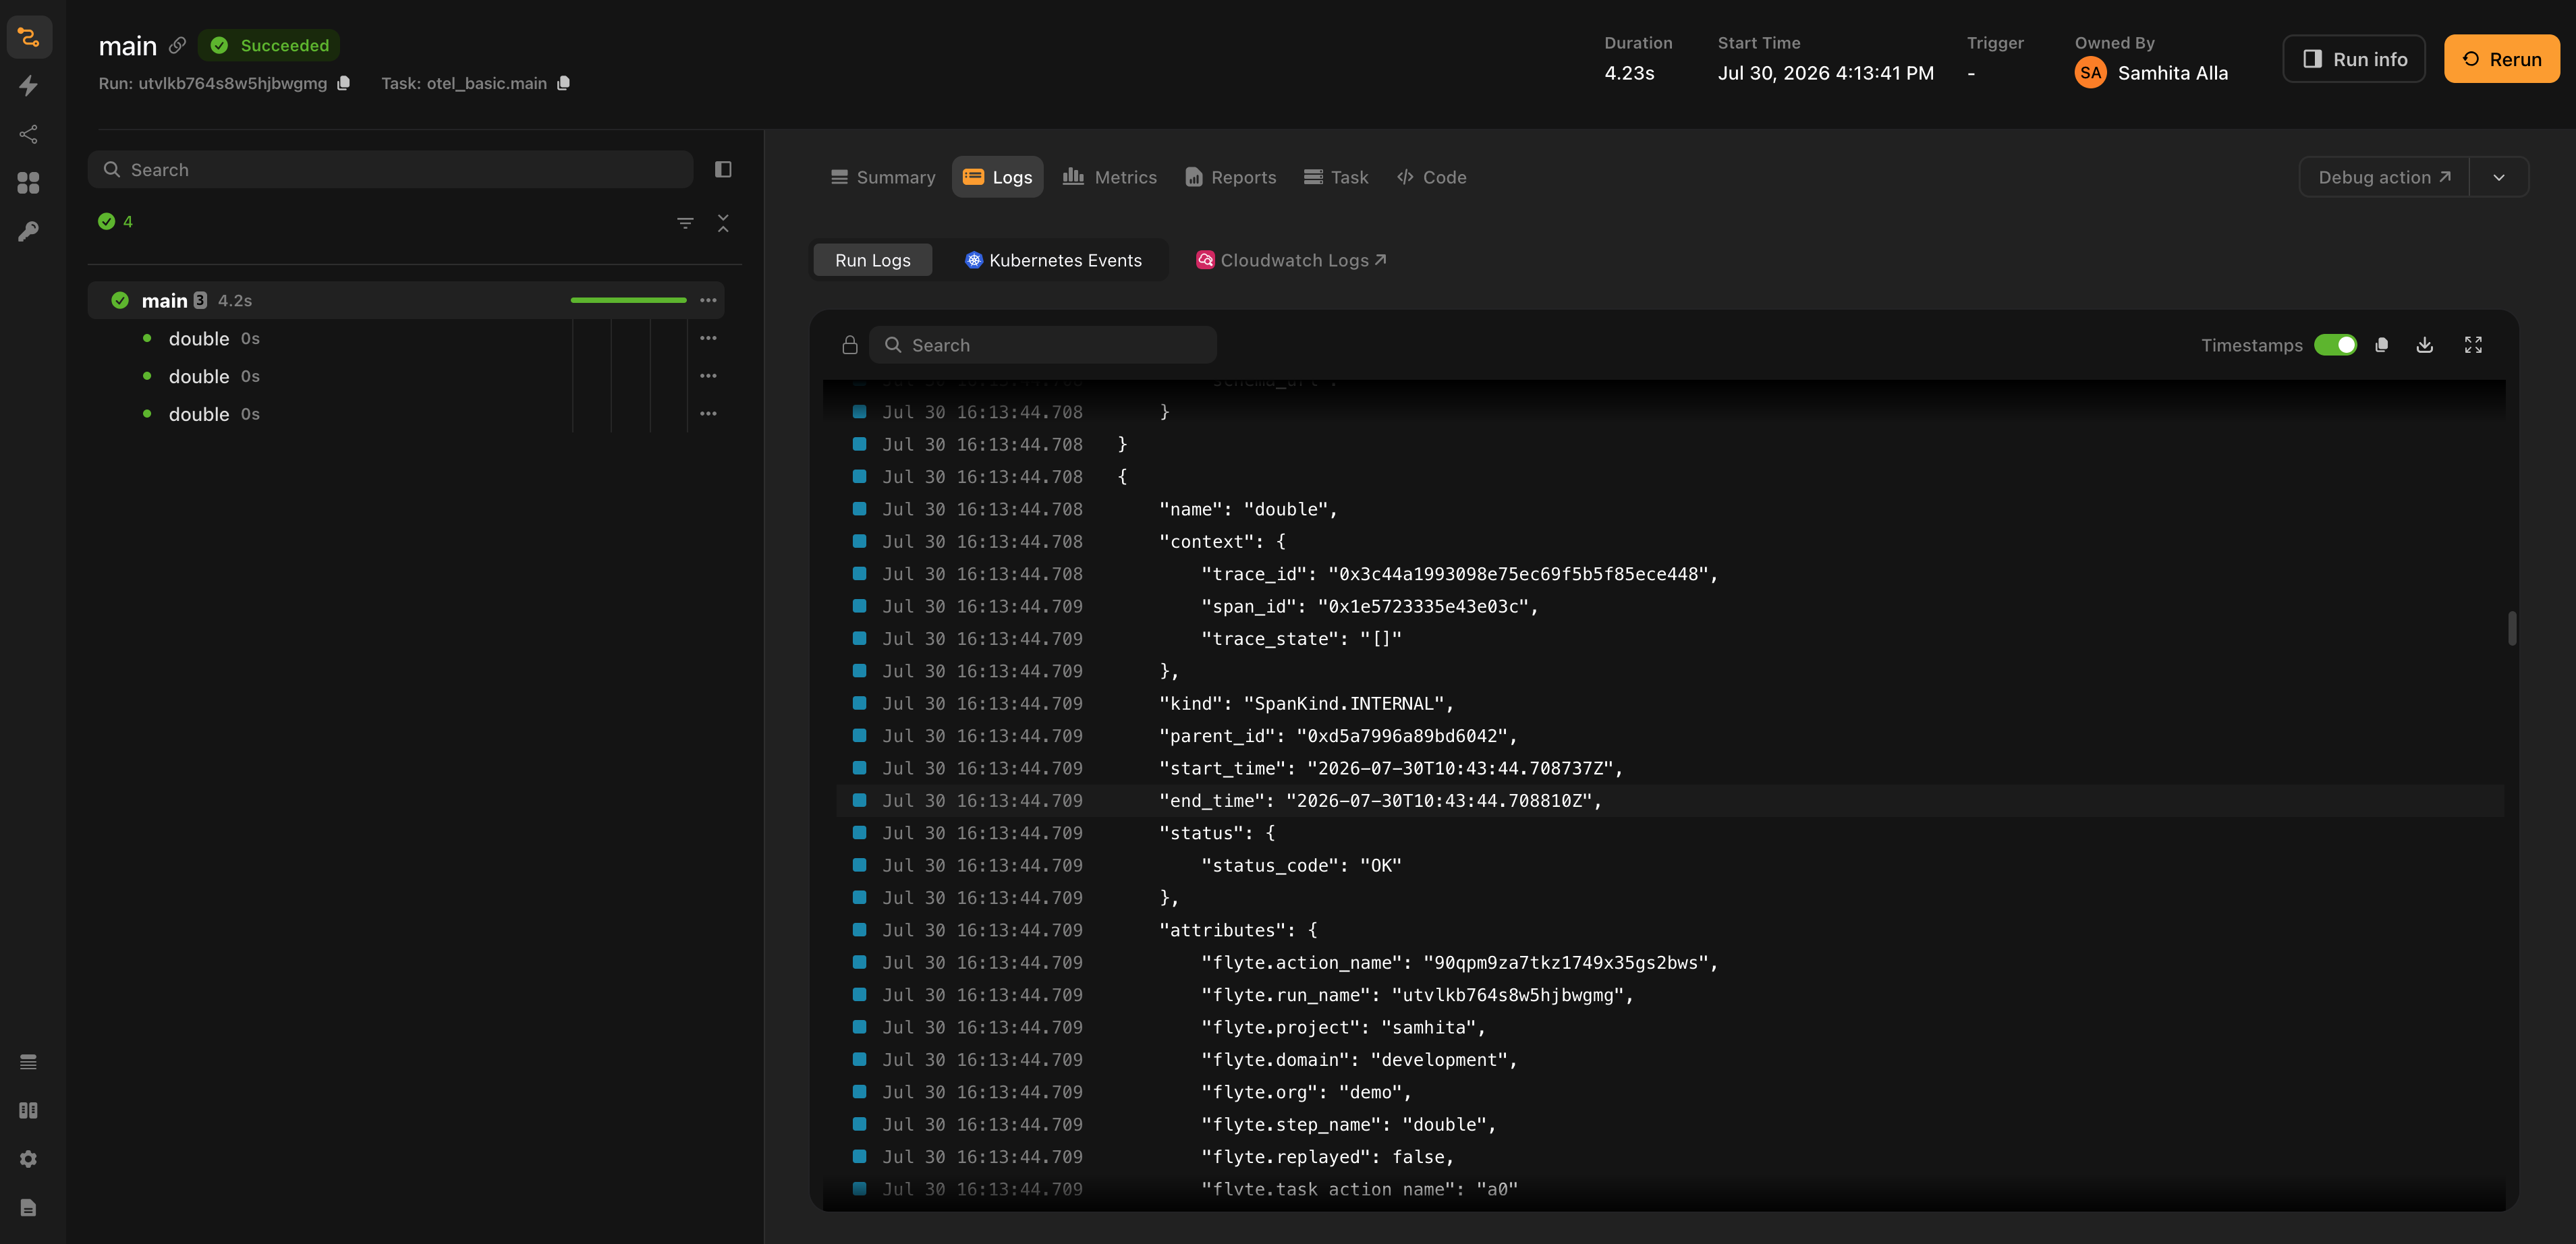
Task: Copy the task name otel_basic.main
Action: (564, 83)
